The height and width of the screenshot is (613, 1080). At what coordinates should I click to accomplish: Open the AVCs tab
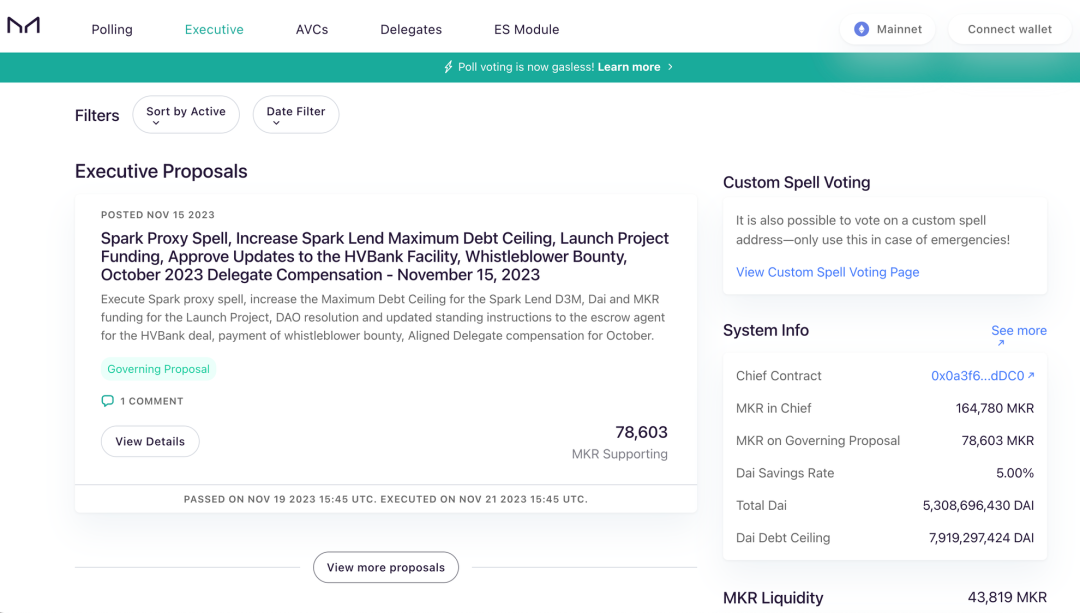(312, 30)
